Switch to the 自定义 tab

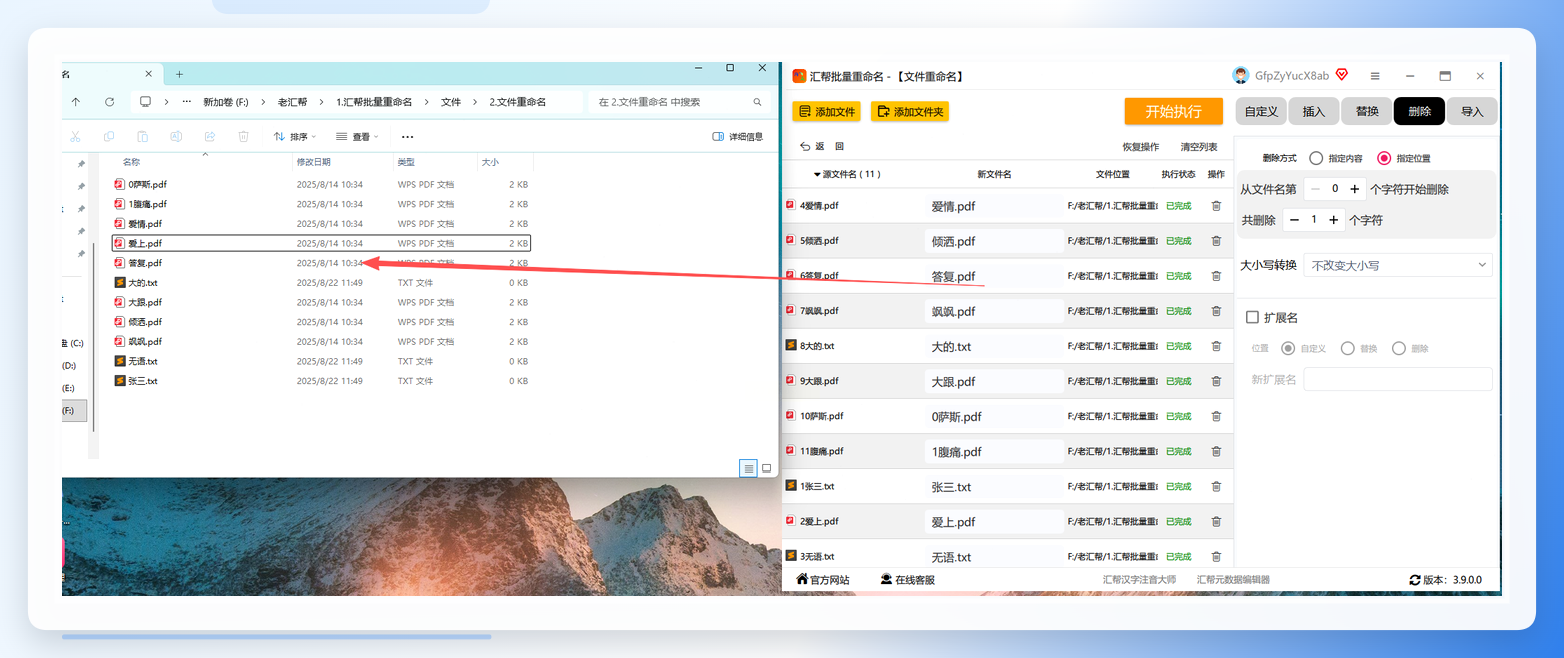tap(1261, 111)
